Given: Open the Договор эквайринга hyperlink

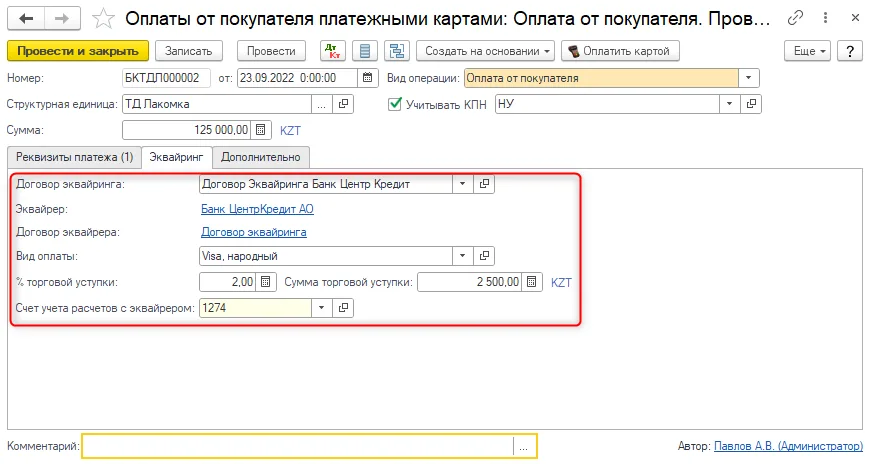Looking at the screenshot, I should pos(254,232).
